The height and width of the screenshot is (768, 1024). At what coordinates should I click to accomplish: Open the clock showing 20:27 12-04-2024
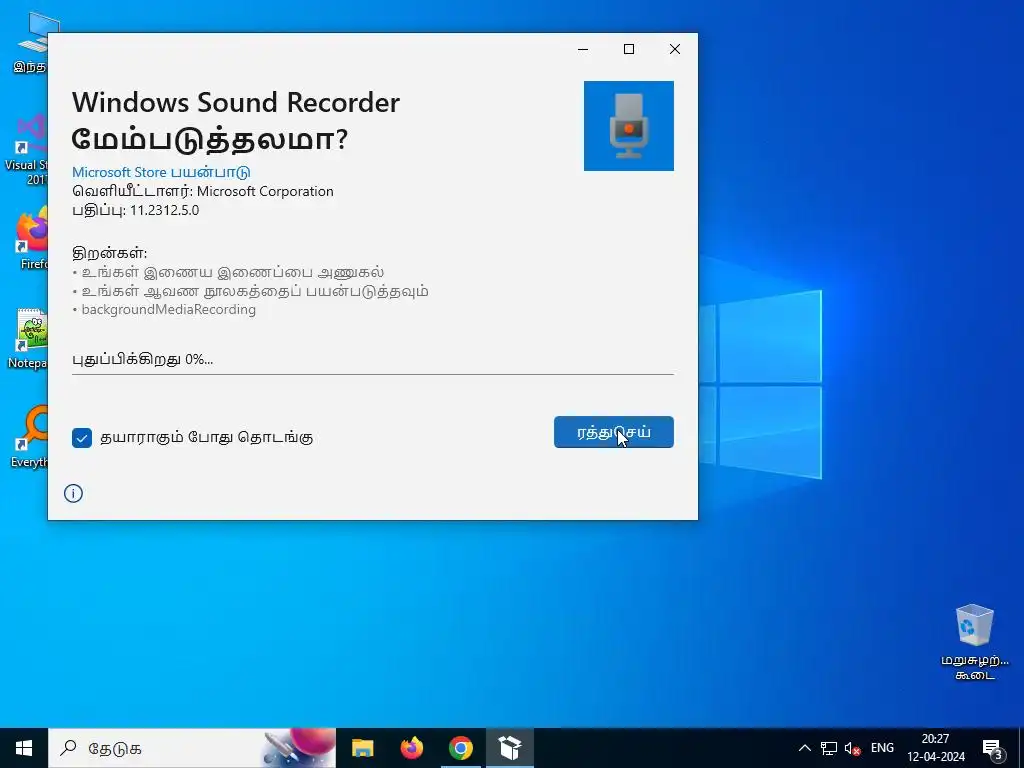tap(935, 748)
